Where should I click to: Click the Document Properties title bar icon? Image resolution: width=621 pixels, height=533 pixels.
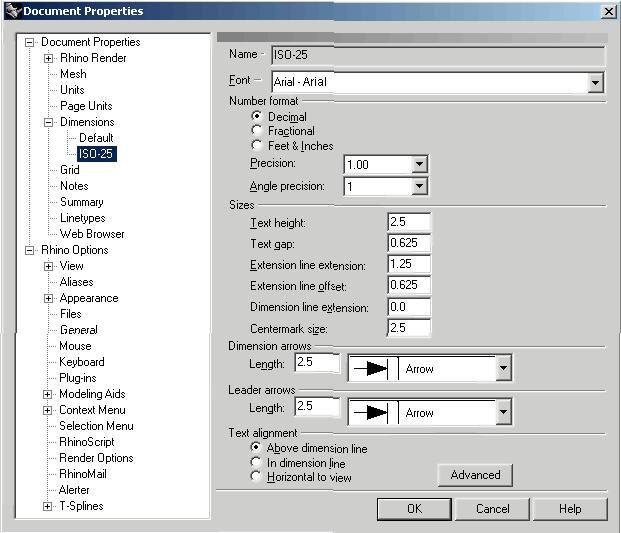coord(12,11)
